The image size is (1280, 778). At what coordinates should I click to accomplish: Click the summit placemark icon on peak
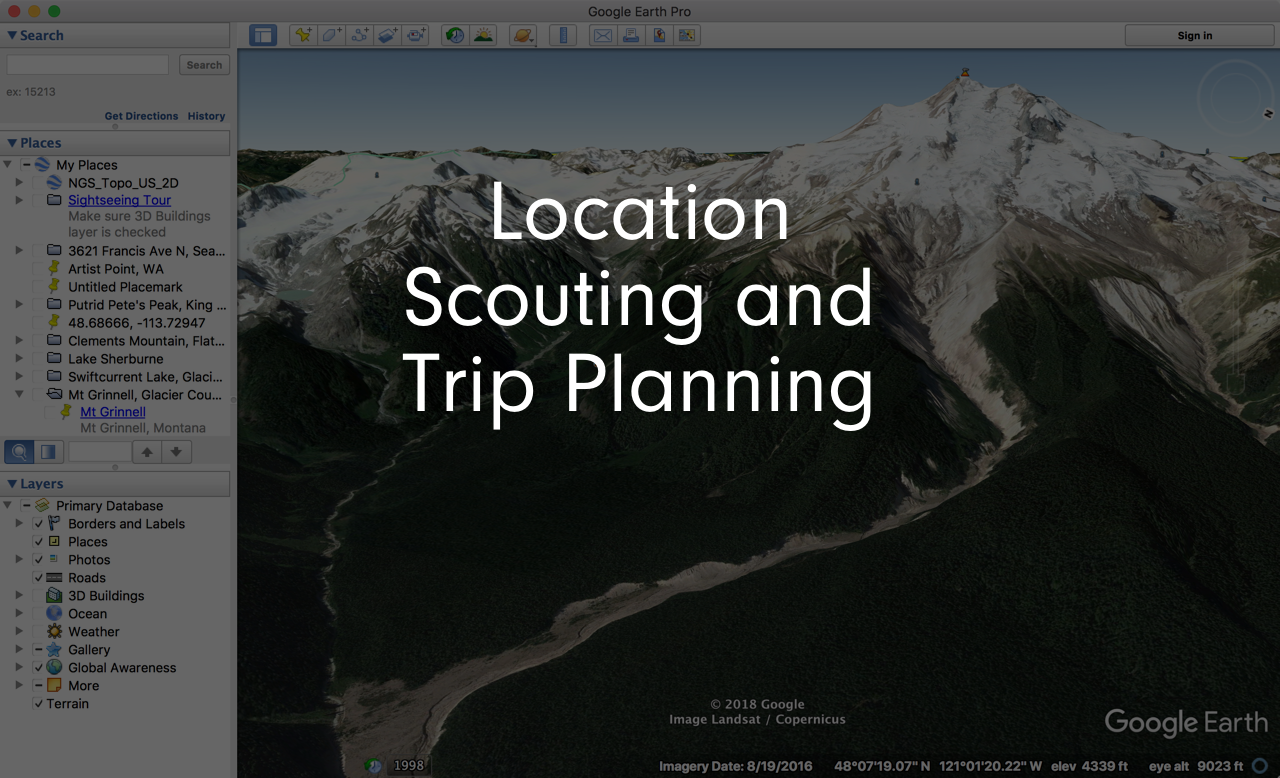pos(965,73)
